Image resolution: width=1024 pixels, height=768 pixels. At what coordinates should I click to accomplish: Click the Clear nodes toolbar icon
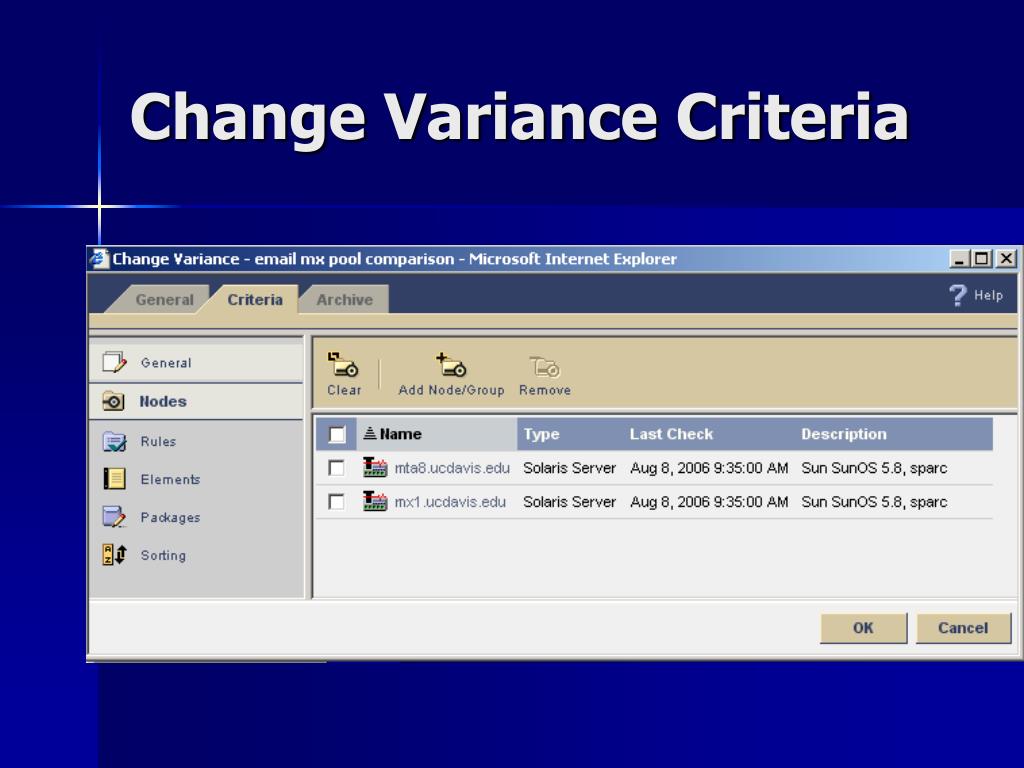point(343,365)
